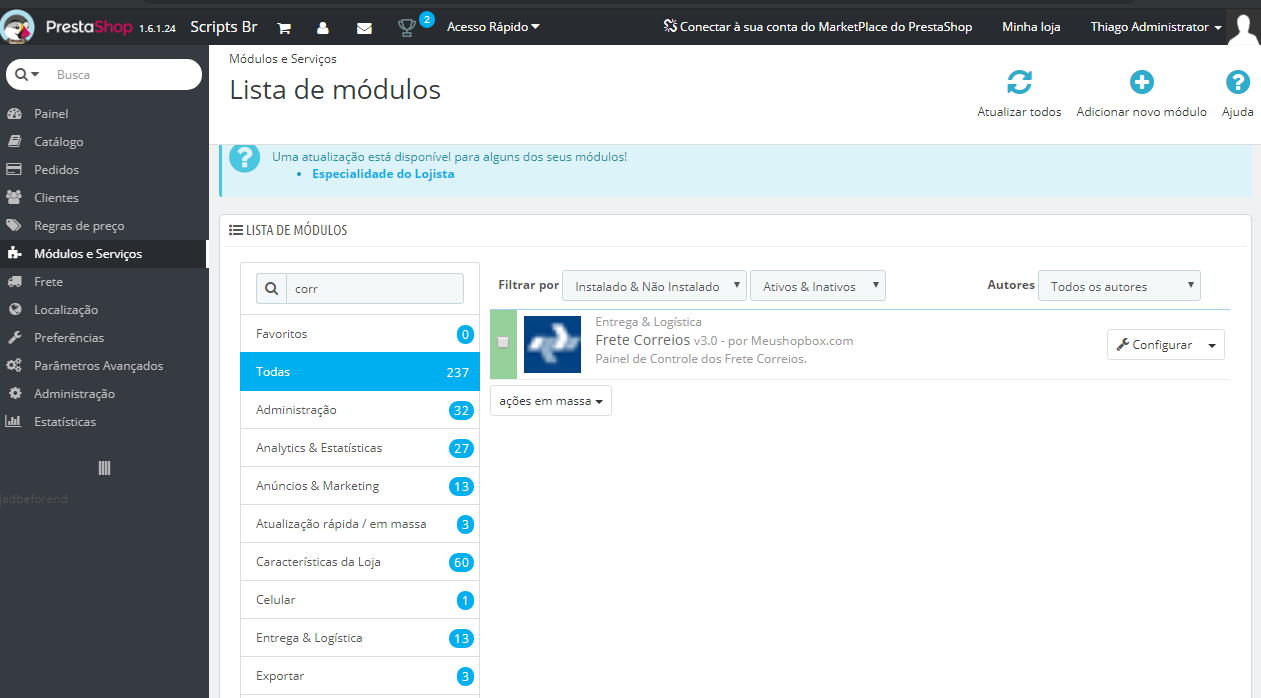Select Catálogo in the sidebar menu
Image resolution: width=1261 pixels, height=698 pixels.
[x=59, y=142]
